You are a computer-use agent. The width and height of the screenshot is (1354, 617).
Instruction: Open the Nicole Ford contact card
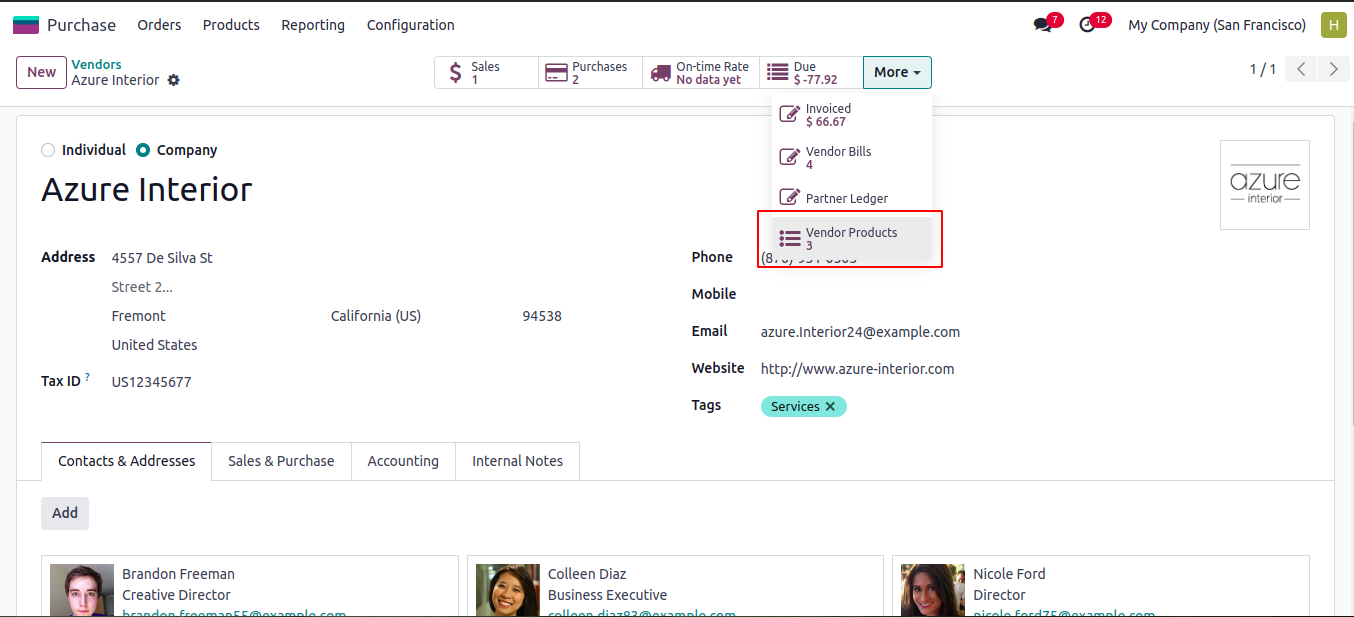pyautogui.click(x=1100, y=587)
